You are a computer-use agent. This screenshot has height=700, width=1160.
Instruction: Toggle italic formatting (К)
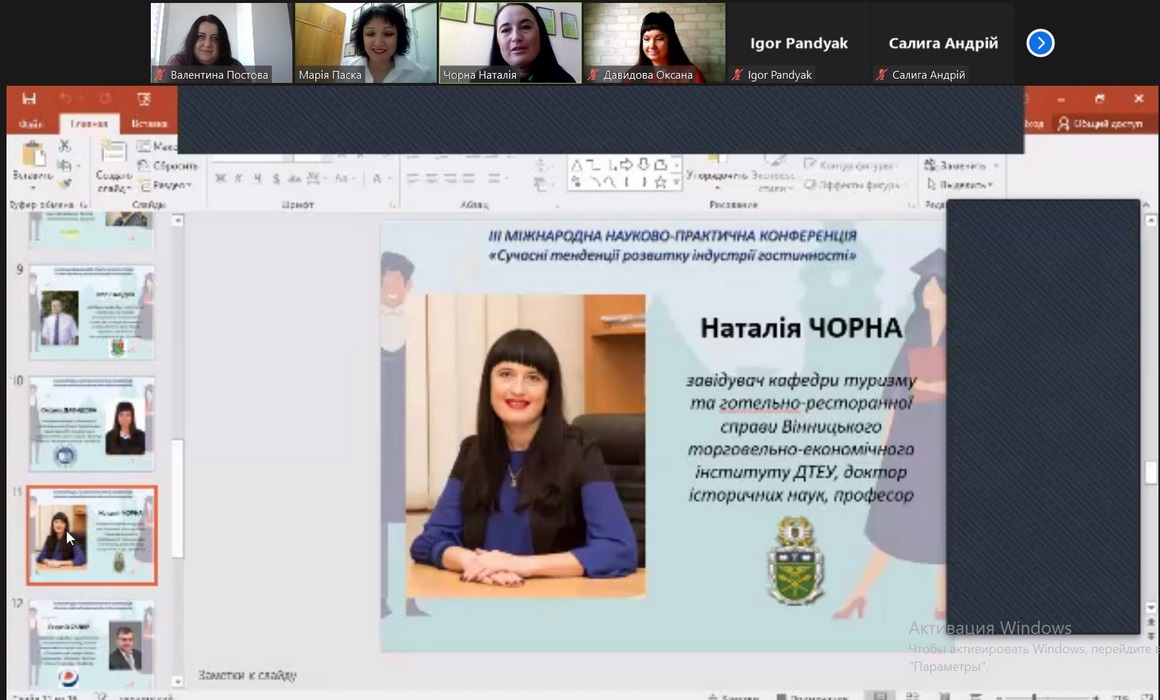pyautogui.click(x=239, y=179)
